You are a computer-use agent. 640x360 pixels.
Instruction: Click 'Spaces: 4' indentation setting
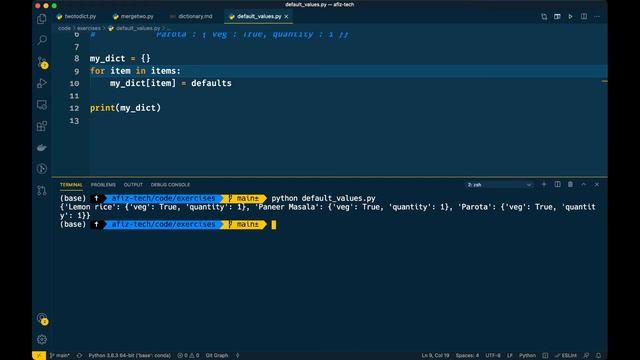click(x=467, y=356)
